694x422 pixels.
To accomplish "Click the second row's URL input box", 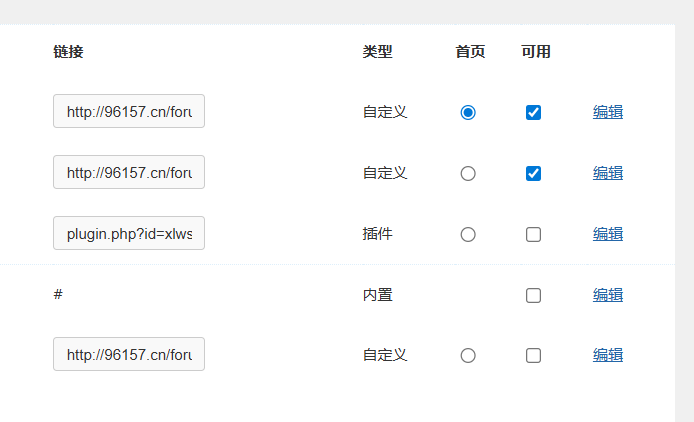I will 129,173.
